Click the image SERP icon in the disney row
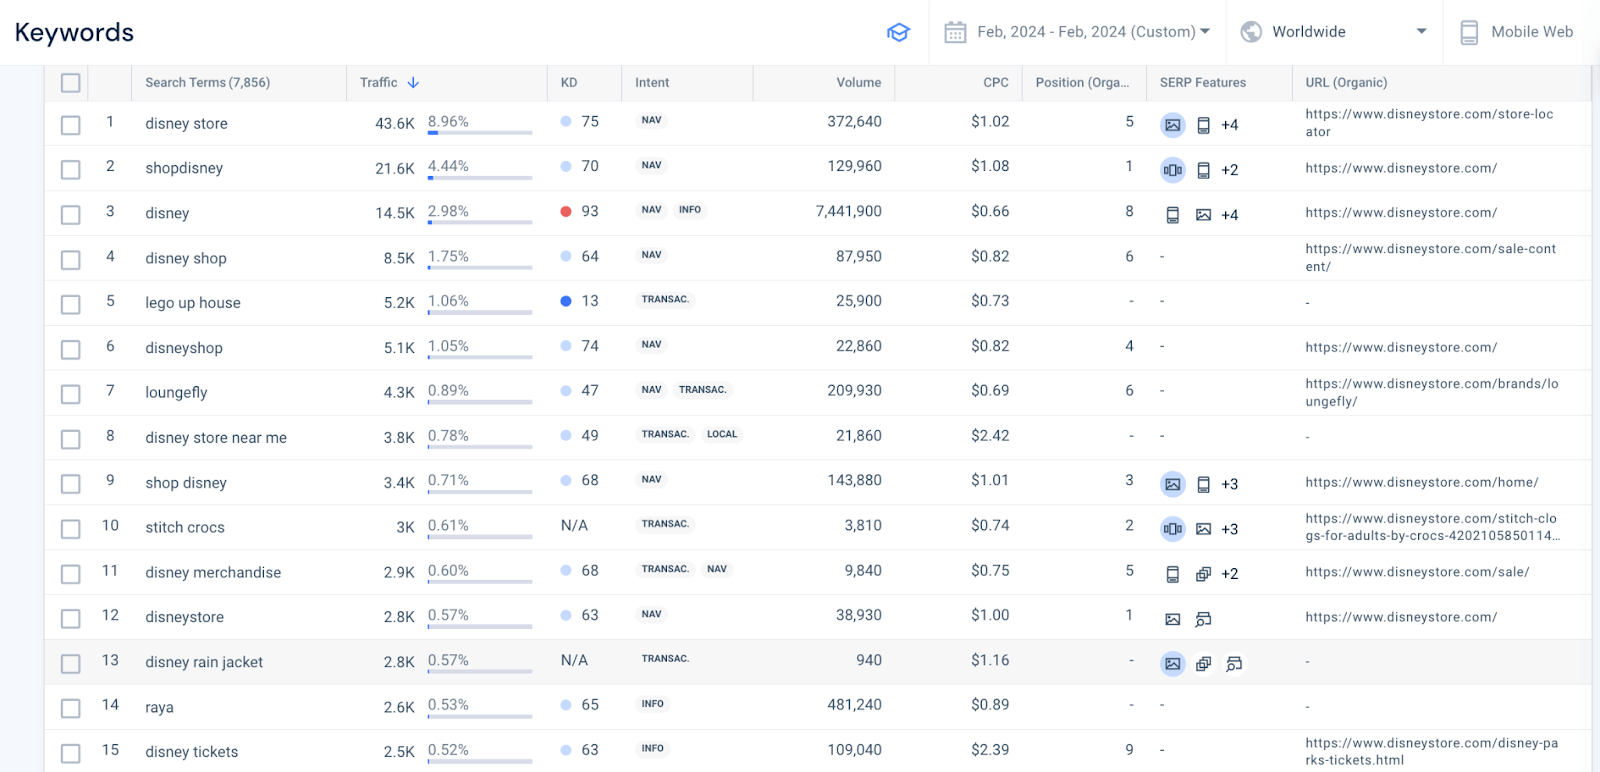 point(1204,215)
